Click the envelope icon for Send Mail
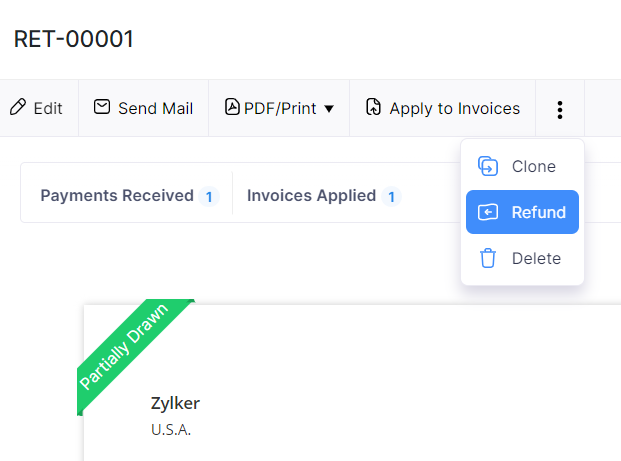621x461 pixels. point(102,107)
